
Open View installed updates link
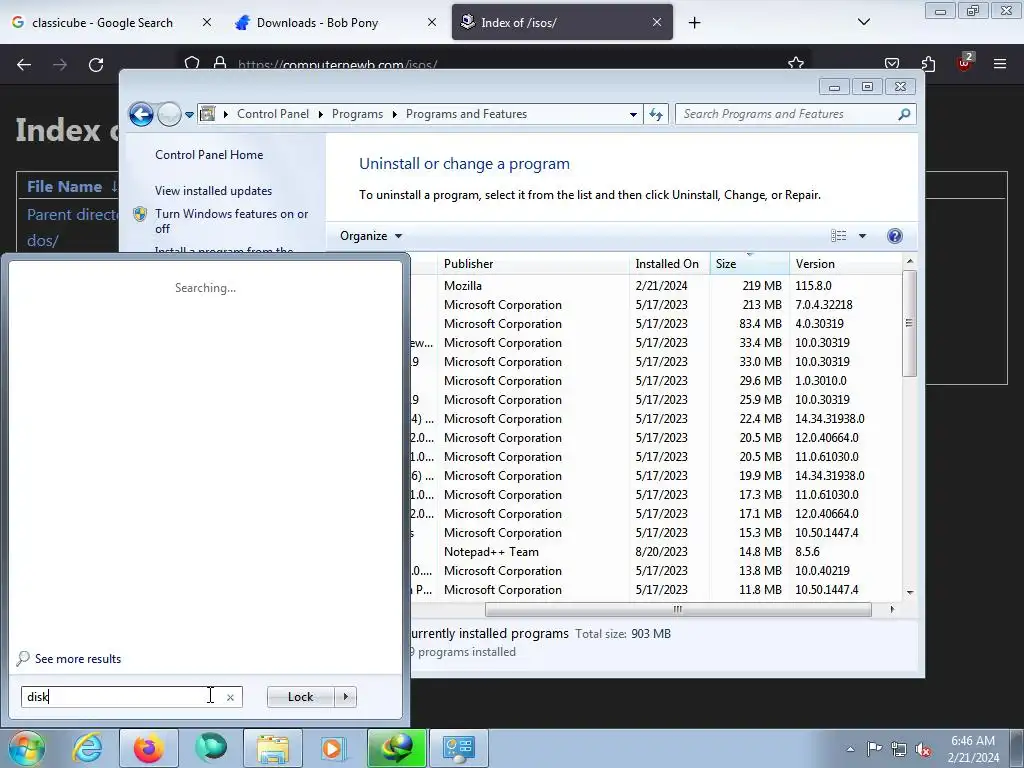[x=214, y=191]
